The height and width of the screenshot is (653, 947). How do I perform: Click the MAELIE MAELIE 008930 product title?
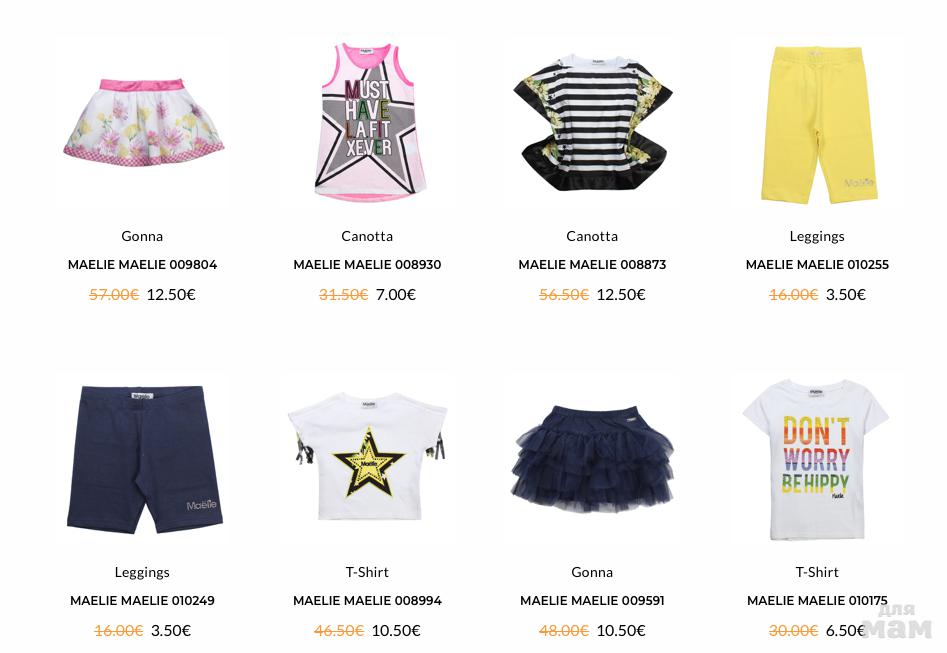click(x=367, y=265)
